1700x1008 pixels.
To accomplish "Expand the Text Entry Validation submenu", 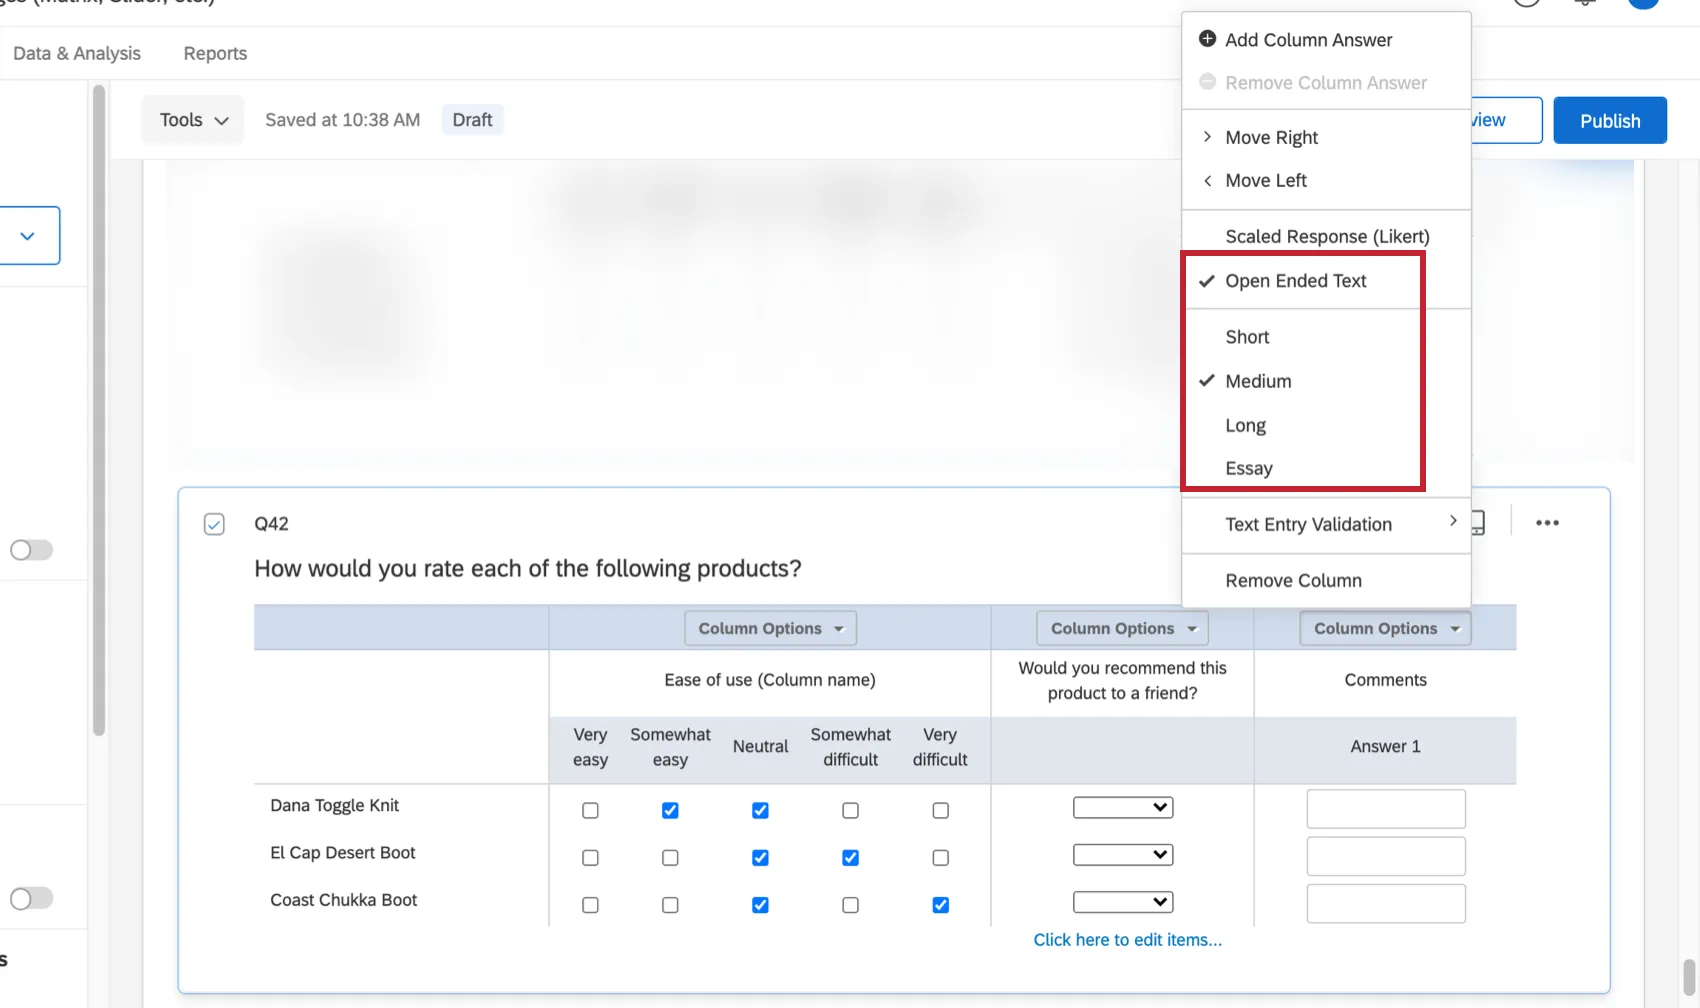I will (x=1308, y=524).
